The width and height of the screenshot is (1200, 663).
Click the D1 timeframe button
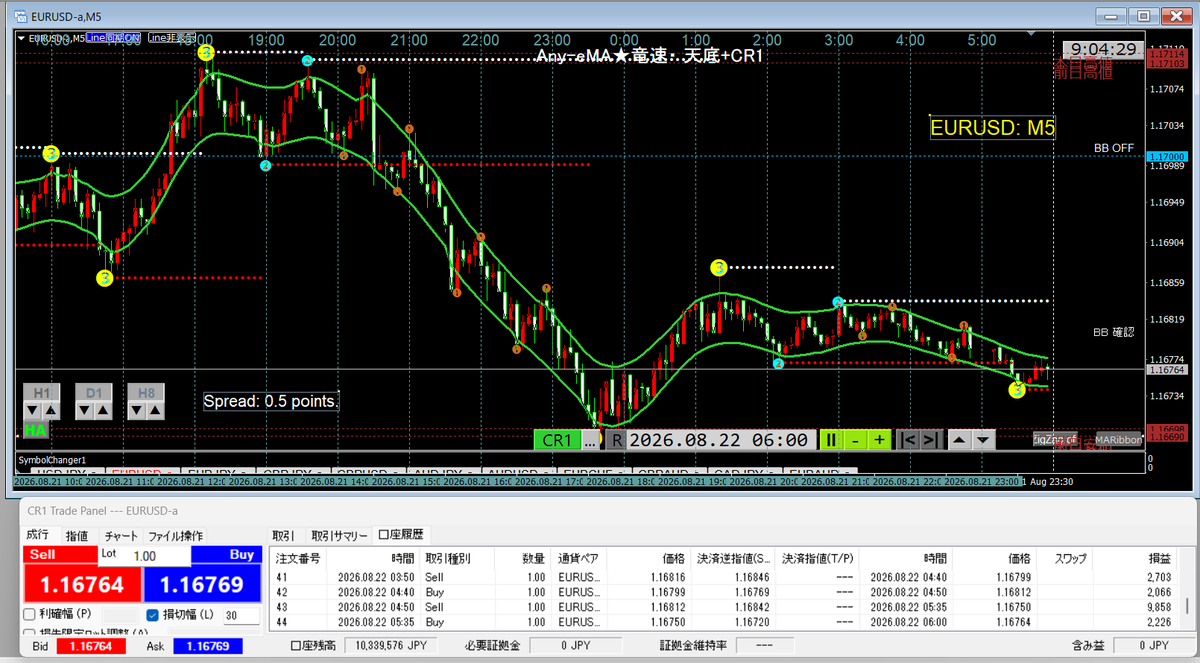94,393
